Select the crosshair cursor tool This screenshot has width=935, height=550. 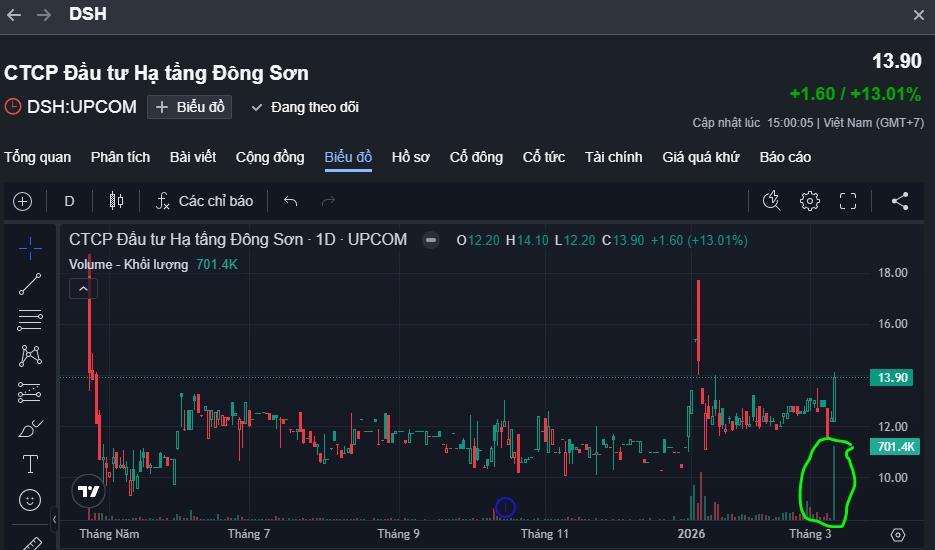click(x=30, y=246)
